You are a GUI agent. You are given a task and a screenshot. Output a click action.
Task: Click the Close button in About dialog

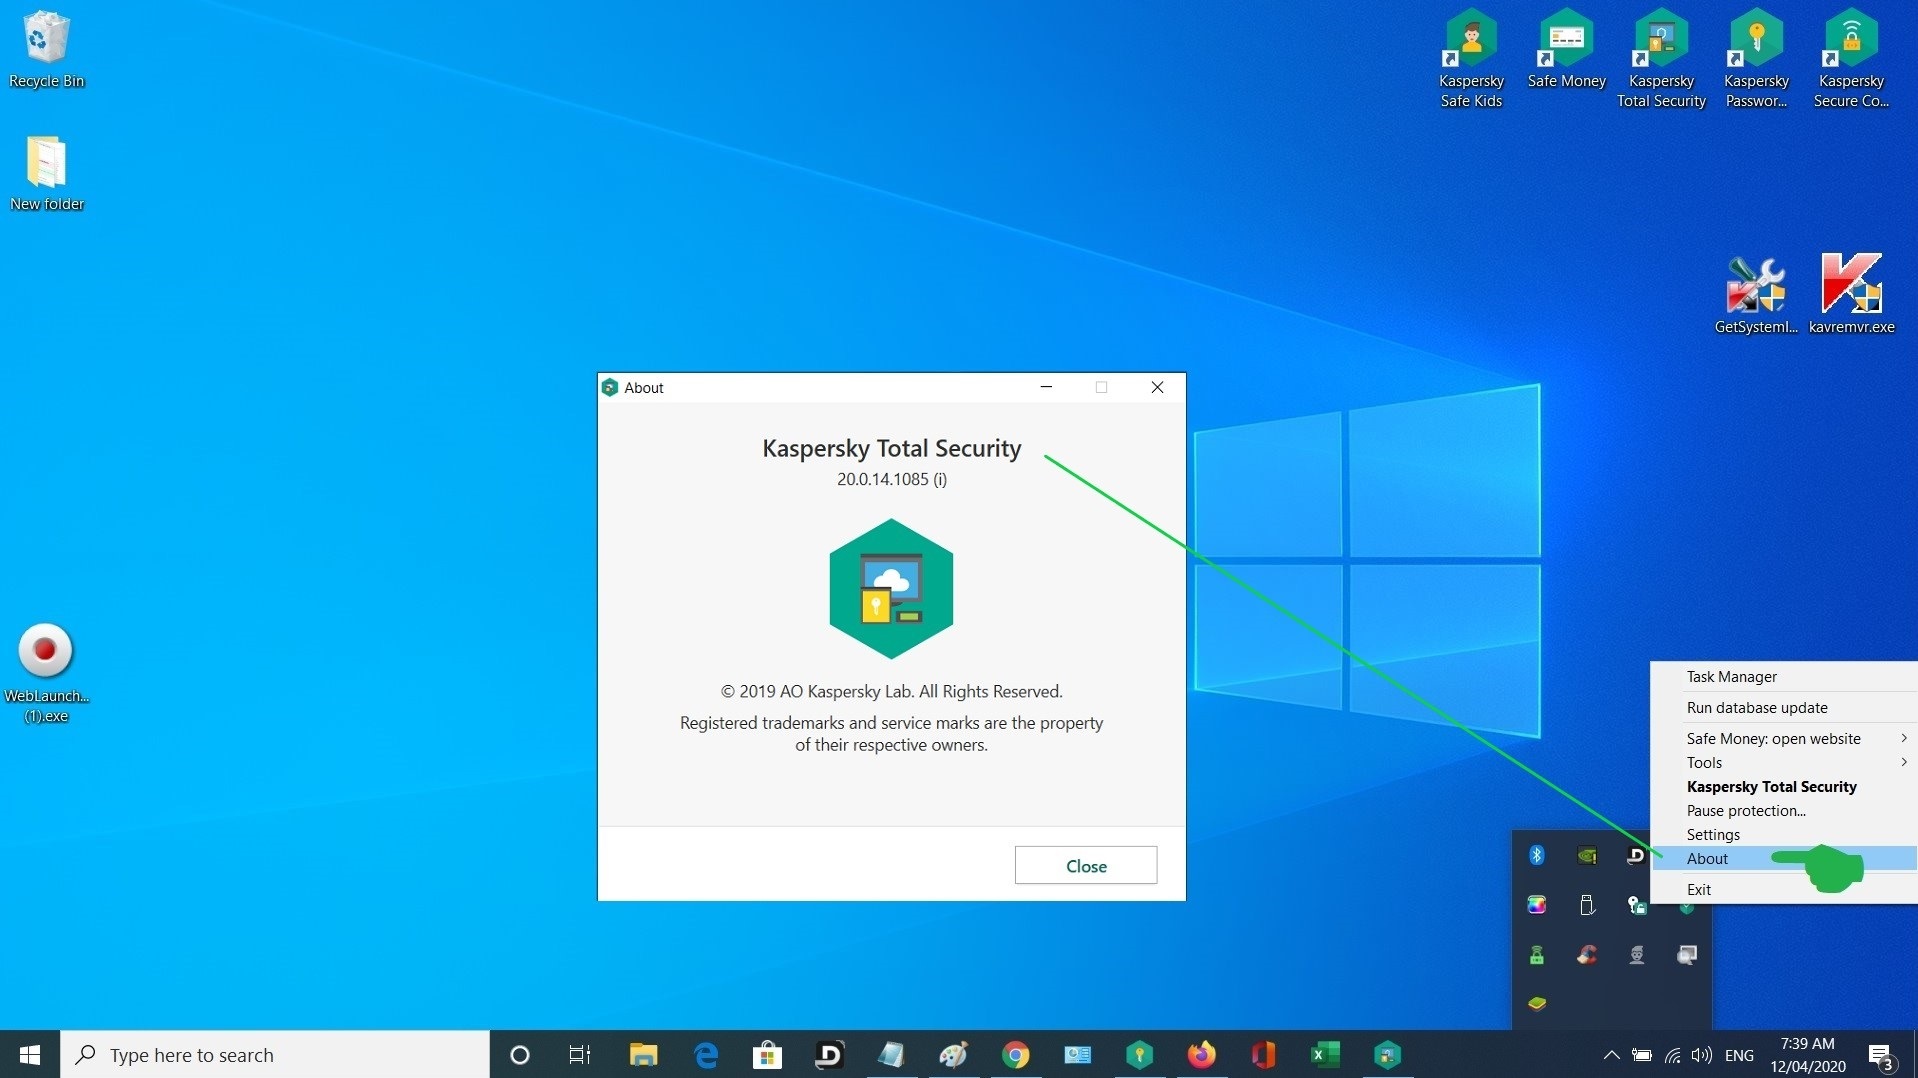coord(1086,866)
